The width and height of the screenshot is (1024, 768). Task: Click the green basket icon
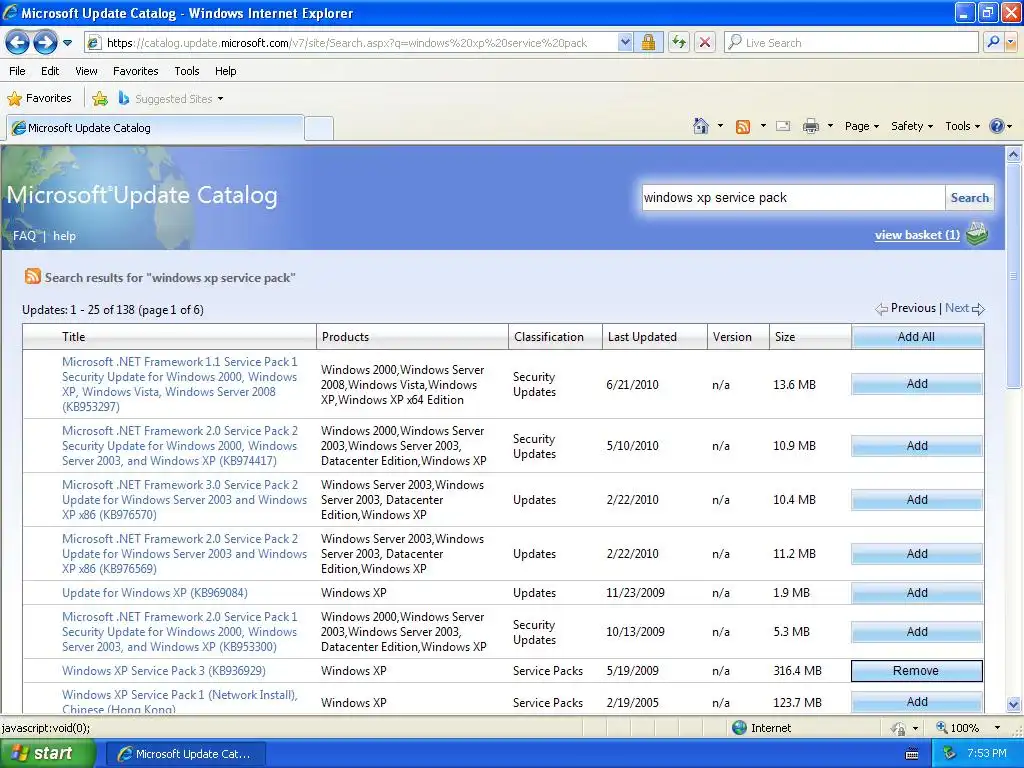click(977, 234)
